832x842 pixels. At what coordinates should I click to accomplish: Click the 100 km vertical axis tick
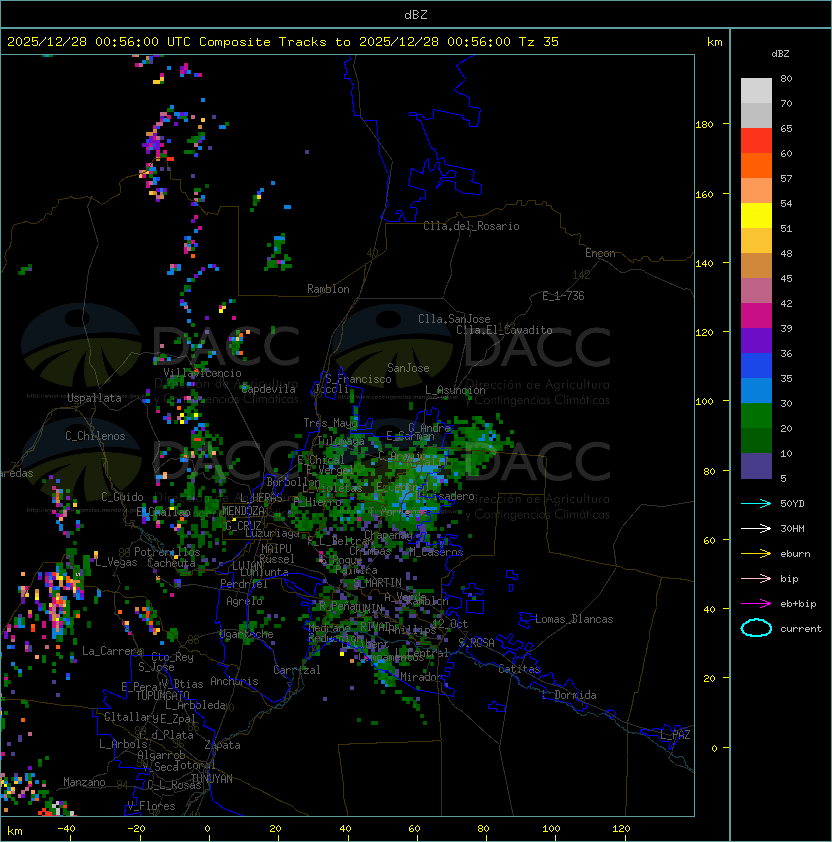coord(704,402)
